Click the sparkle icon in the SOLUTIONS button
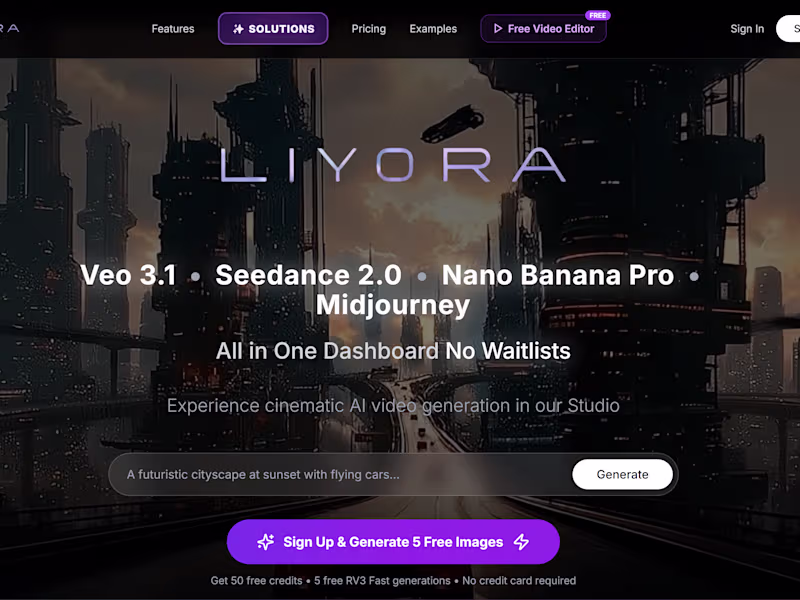 click(x=238, y=29)
